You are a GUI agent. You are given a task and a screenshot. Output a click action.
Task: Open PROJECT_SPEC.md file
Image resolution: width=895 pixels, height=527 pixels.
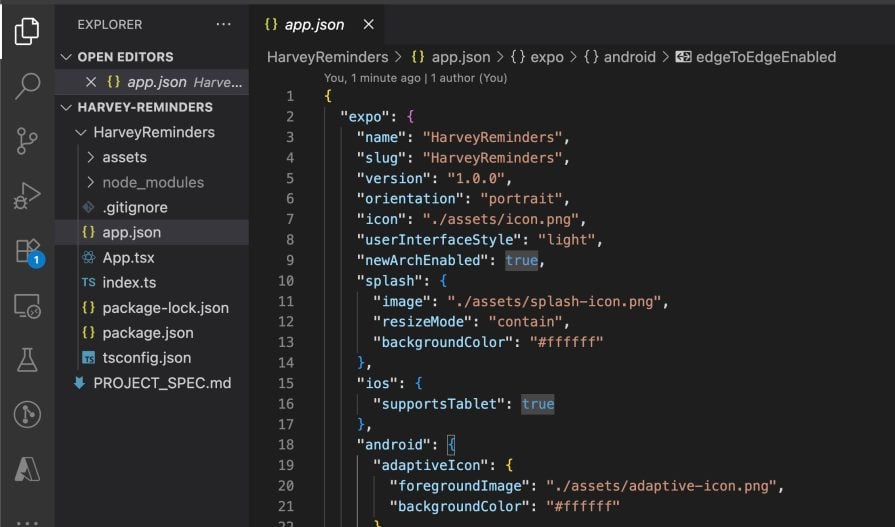point(162,382)
